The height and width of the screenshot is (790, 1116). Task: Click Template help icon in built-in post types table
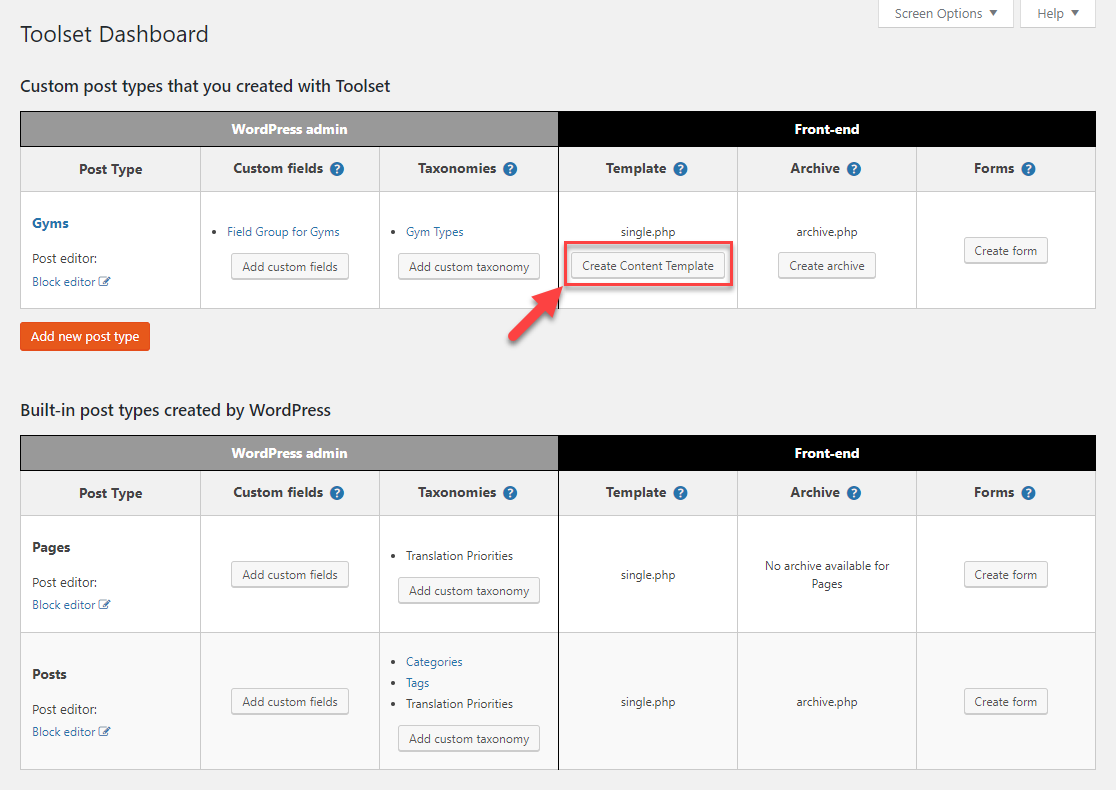(x=680, y=493)
